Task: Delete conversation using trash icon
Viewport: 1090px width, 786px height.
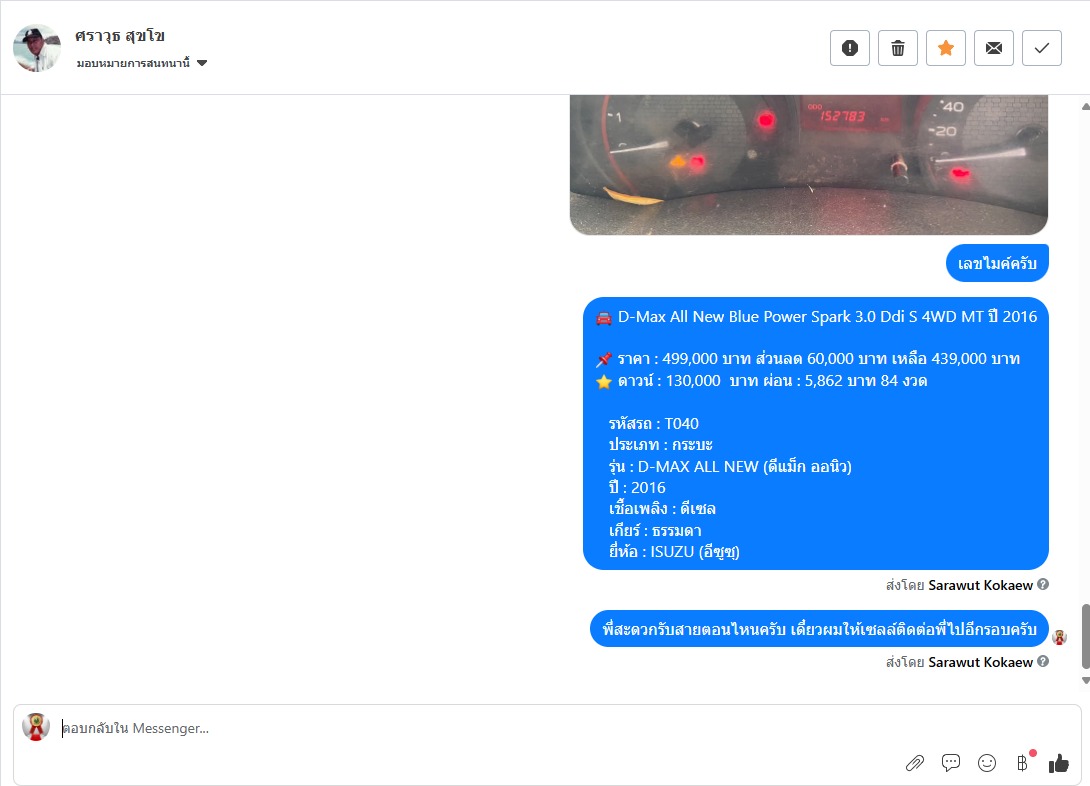Action: pos(897,48)
